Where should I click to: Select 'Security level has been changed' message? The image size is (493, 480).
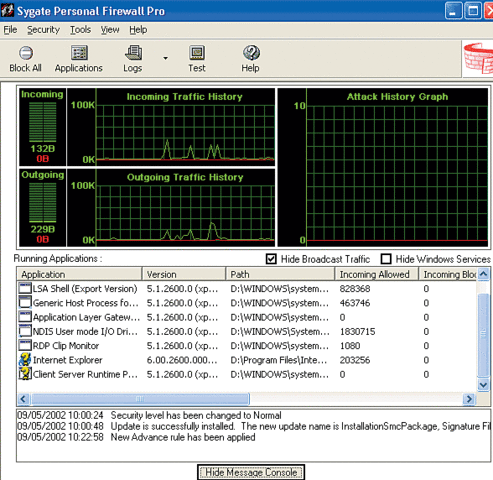coord(196,415)
